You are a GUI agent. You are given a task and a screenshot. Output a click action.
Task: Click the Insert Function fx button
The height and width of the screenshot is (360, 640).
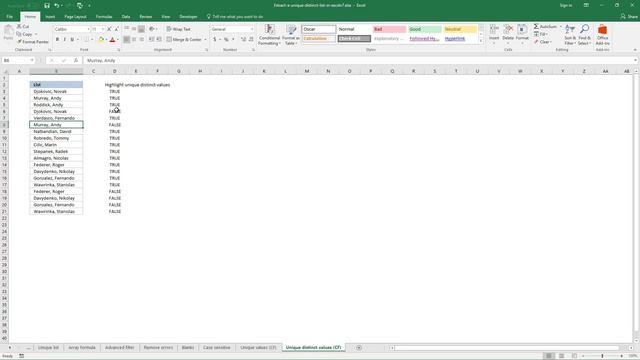(76, 60)
